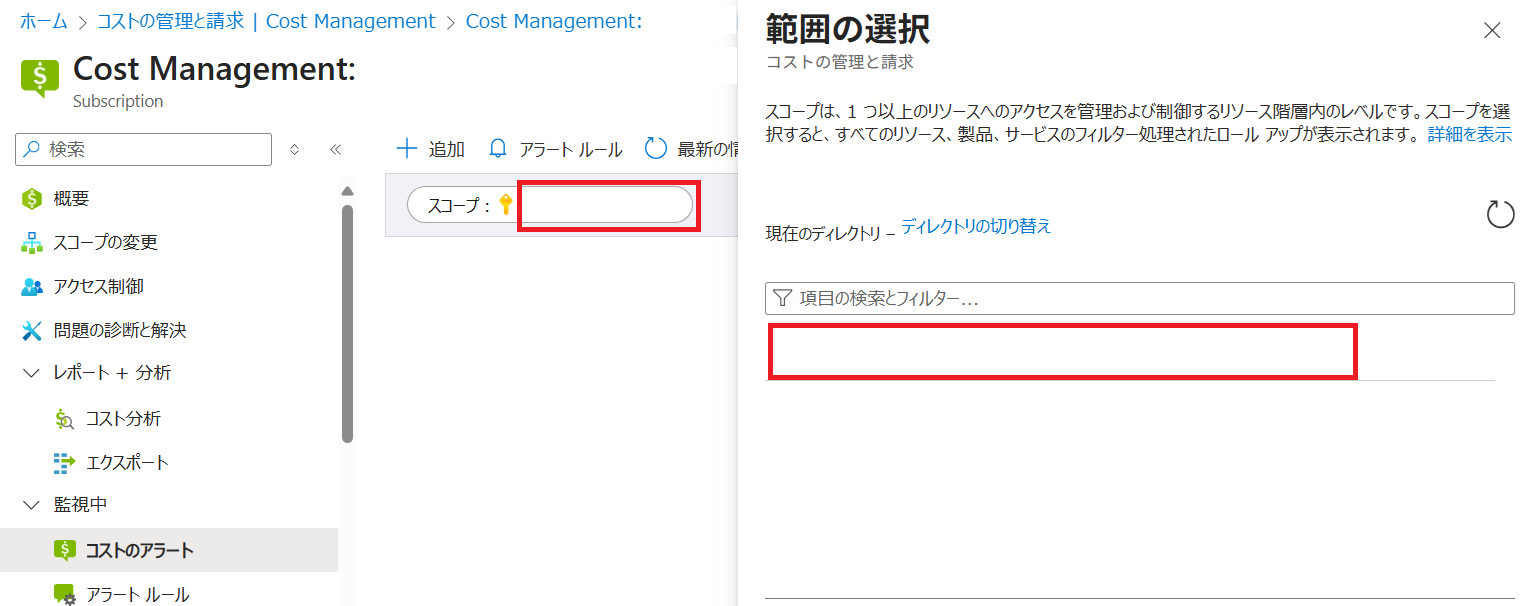The image size is (1535, 606).
Task: Go to ホーム breadcrumb
Action: pyautogui.click(x=44, y=21)
